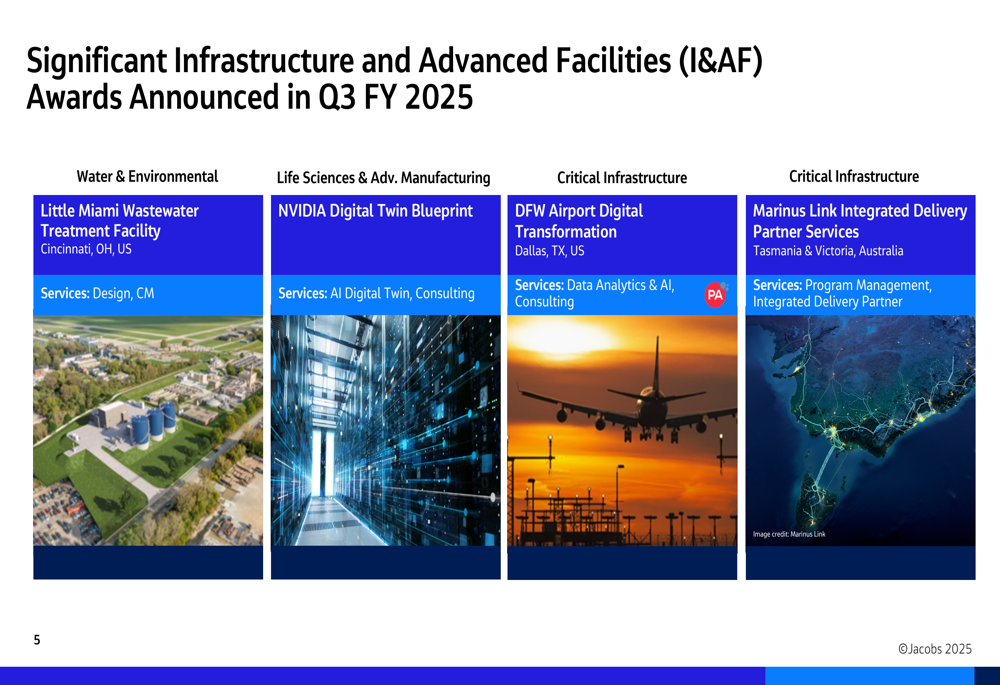
Task: Select the Marinus Link night map image
Action: pyautogui.click(x=860, y=431)
